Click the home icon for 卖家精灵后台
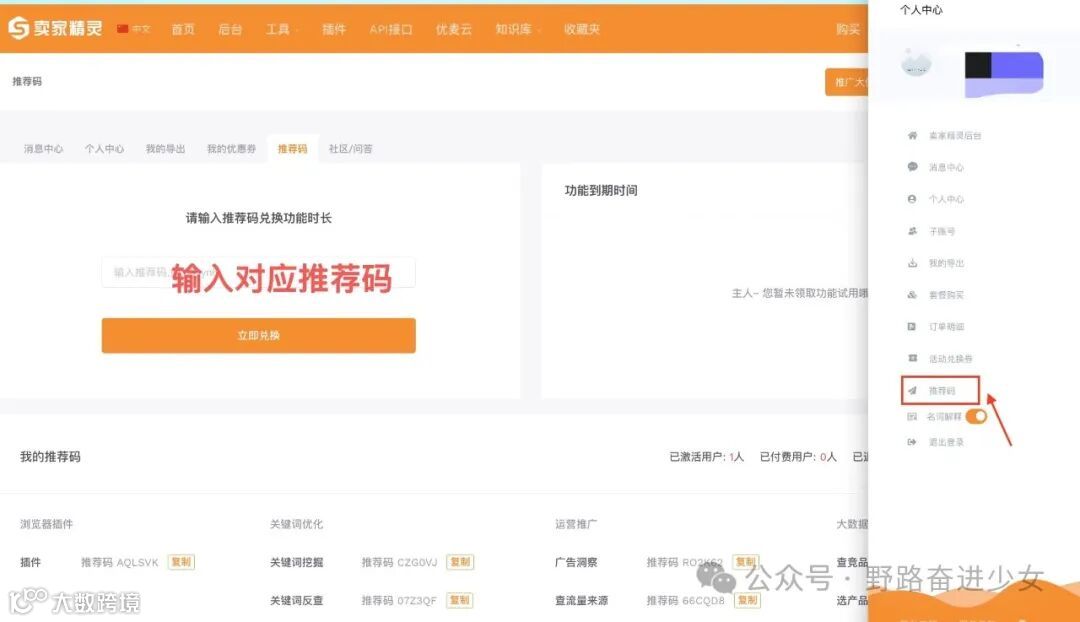Viewport: 1080px width, 622px height. tap(912, 136)
